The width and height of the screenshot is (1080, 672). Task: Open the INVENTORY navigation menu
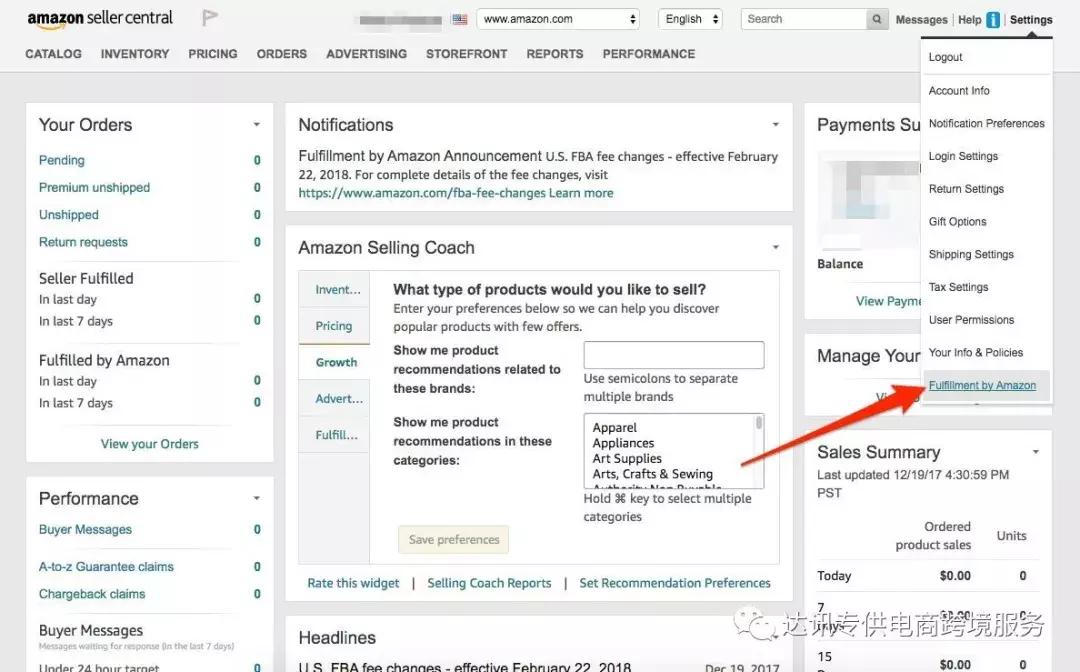click(135, 54)
